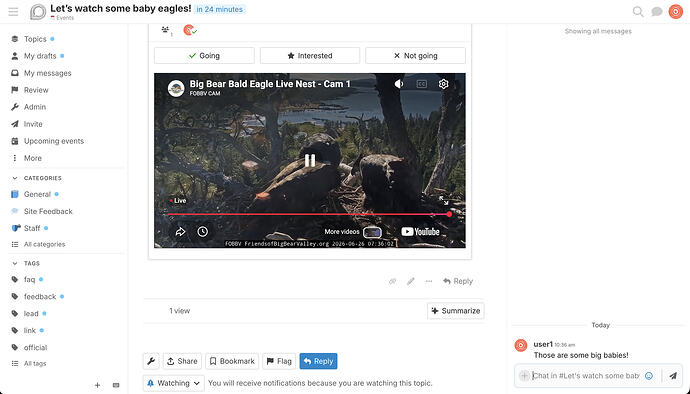Select Not going for the event
The image size is (690, 394).
pyautogui.click(x=415, y=55)
